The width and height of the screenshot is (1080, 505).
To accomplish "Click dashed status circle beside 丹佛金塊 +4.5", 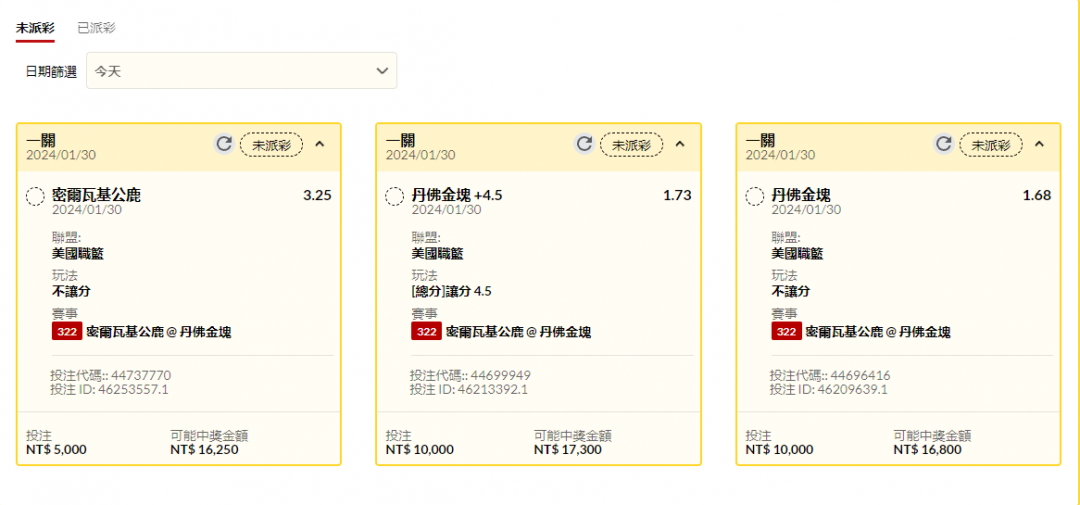I will click(395, 196).
